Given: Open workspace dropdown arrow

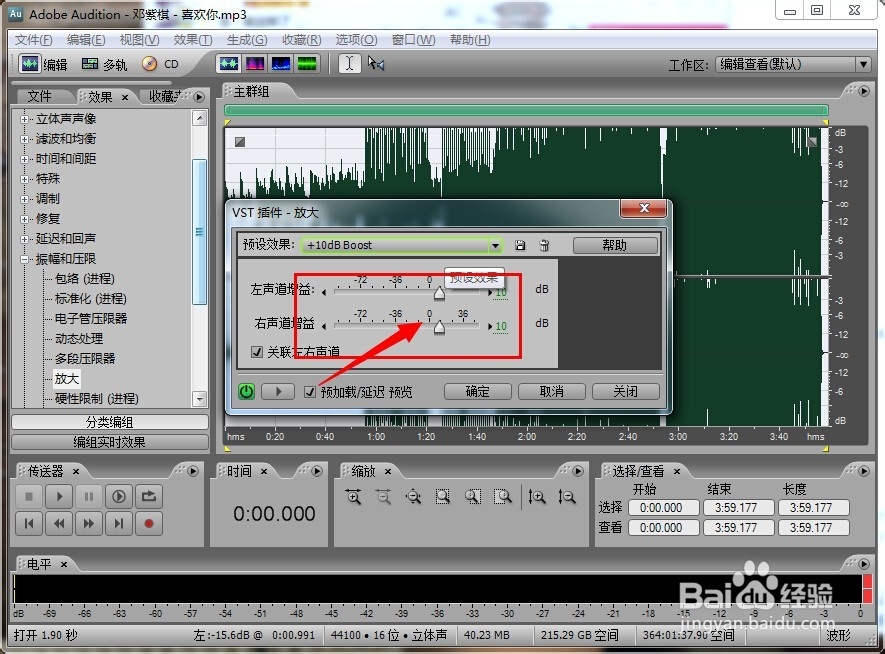Looking at the screenshot, I should 864,64.
